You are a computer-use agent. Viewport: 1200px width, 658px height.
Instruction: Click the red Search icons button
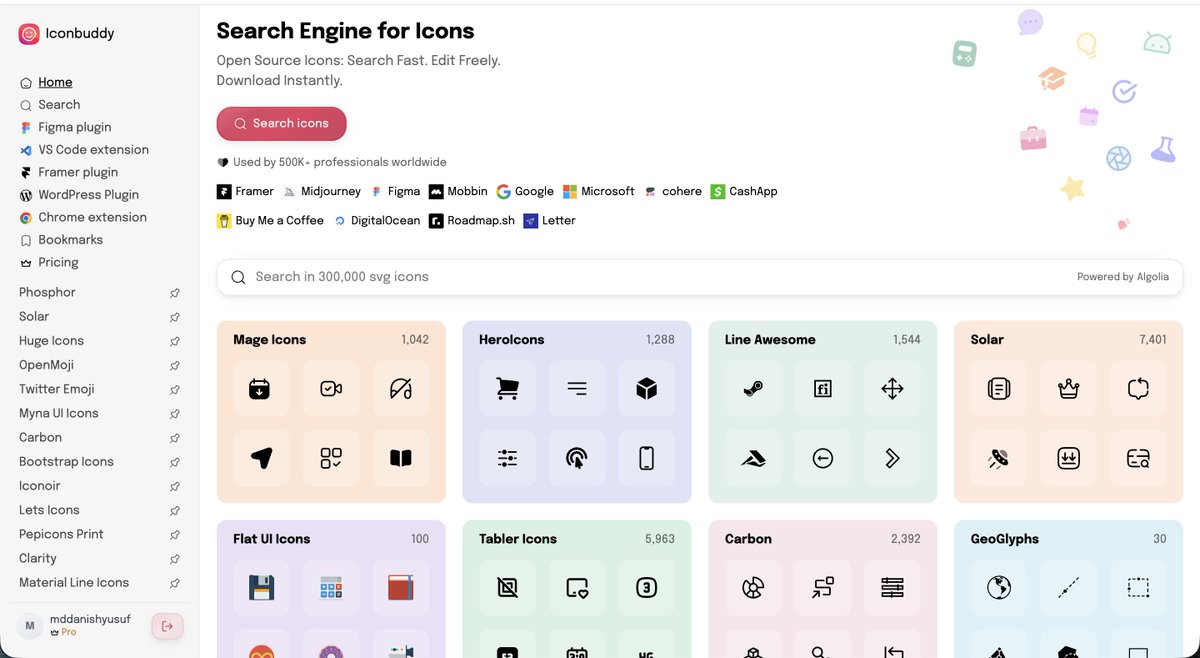point(281,124)
